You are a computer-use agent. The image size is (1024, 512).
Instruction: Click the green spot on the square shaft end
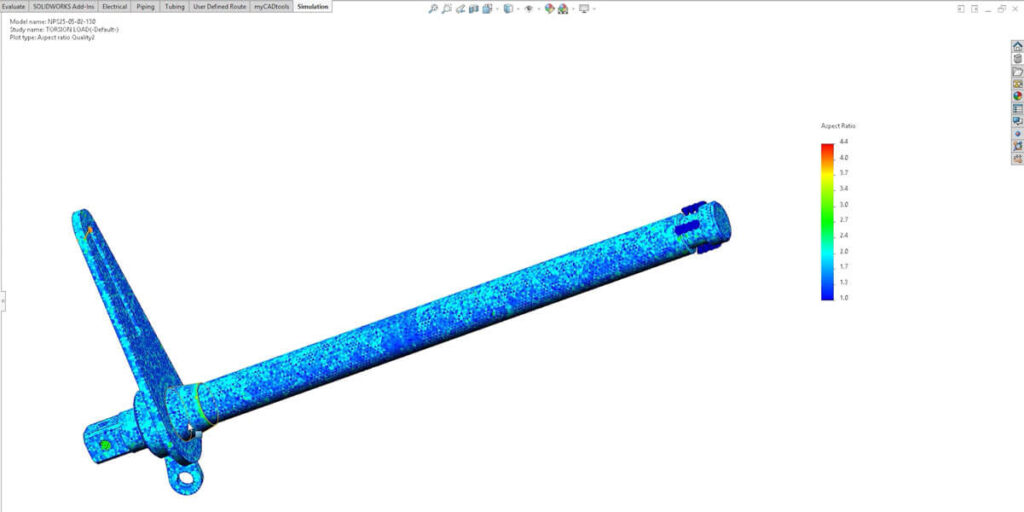[104, 445]
